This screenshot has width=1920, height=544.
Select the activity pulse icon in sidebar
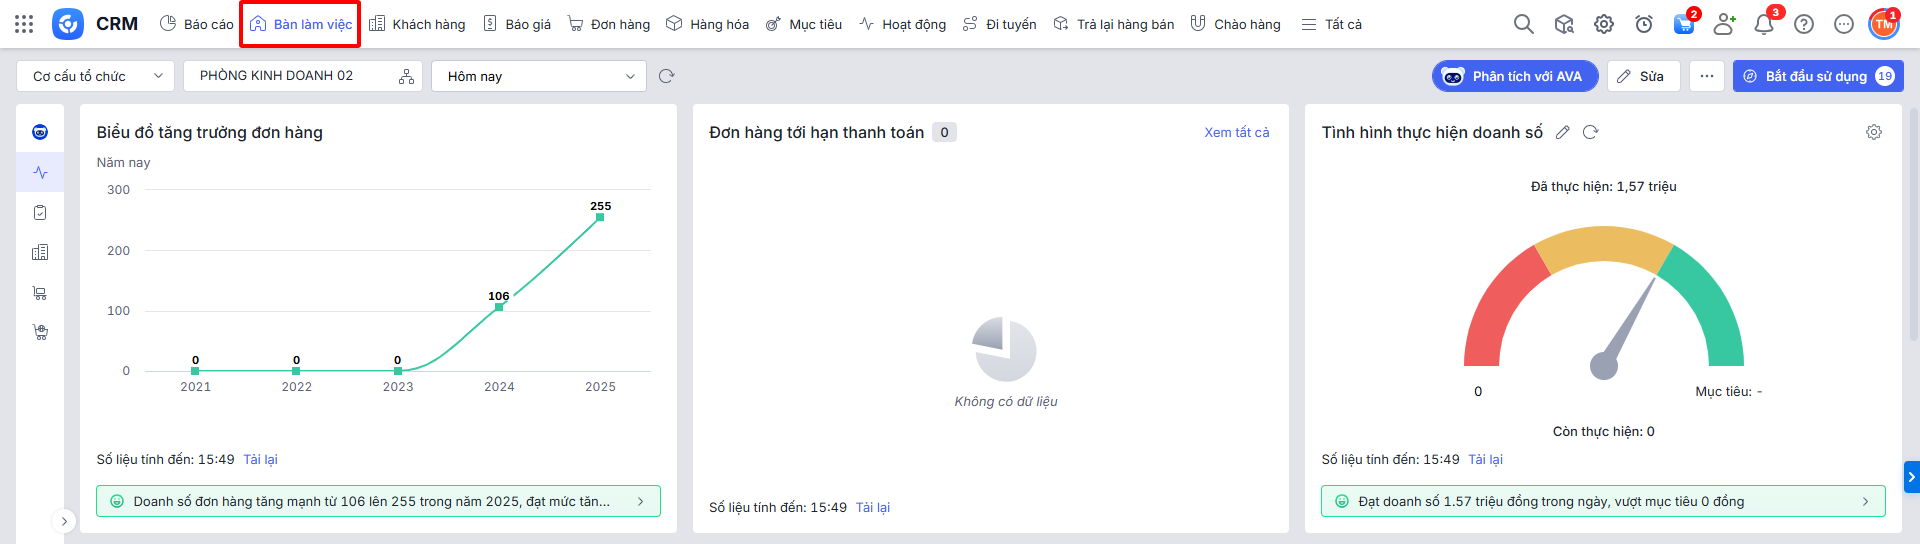[x=40, y=172]
